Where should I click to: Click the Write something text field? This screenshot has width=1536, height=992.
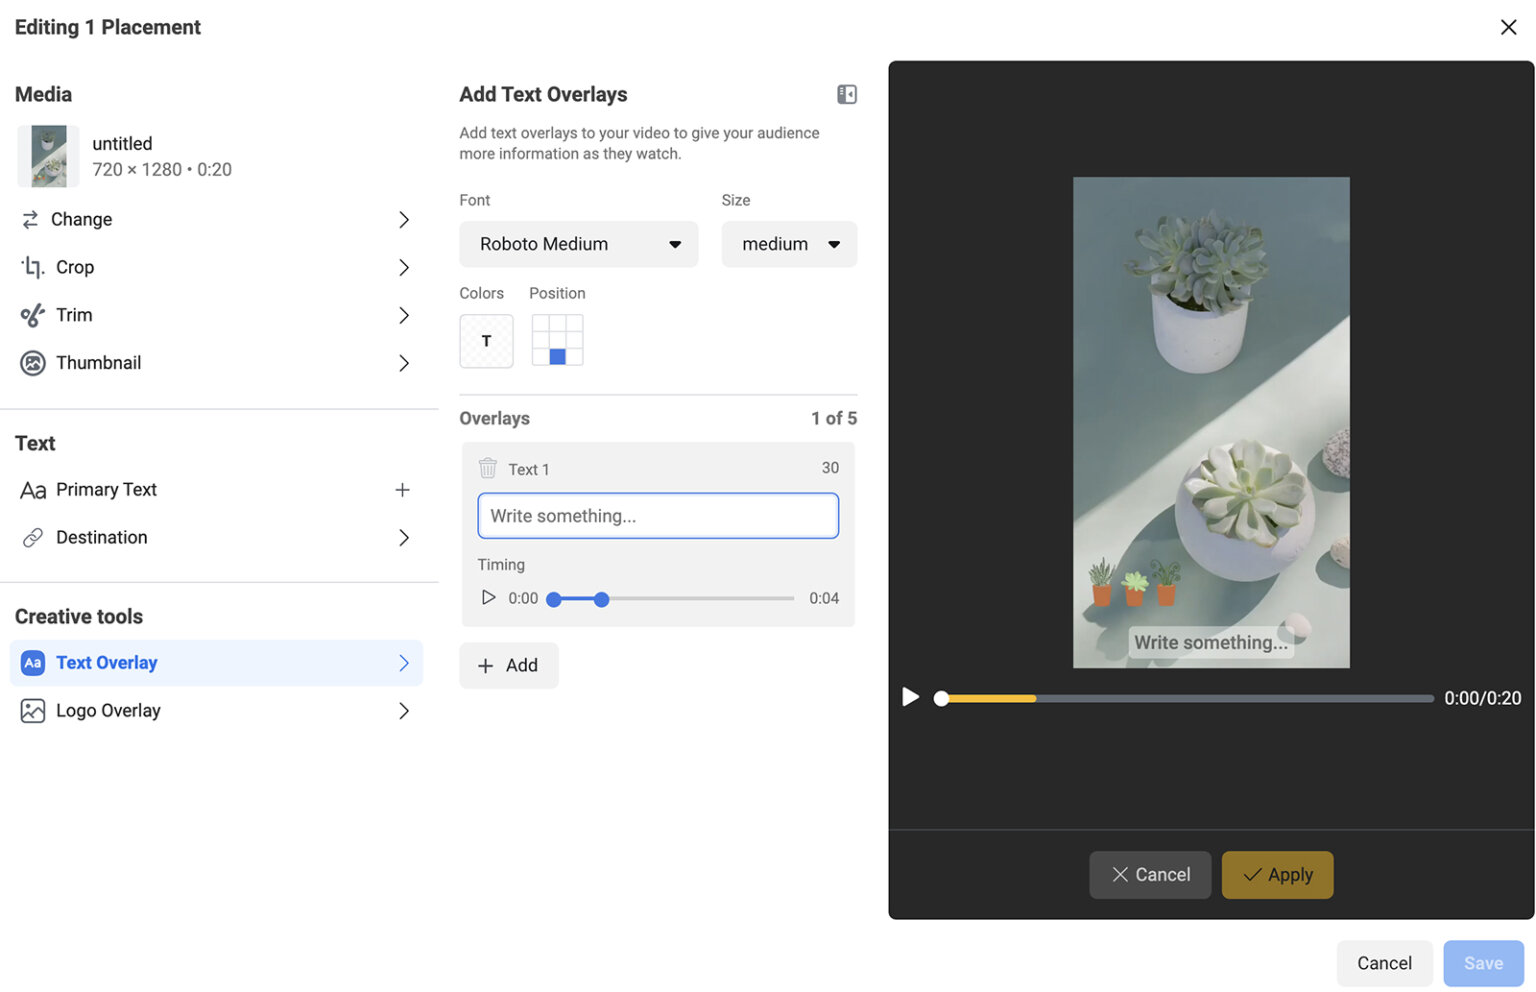coord(657,515)
